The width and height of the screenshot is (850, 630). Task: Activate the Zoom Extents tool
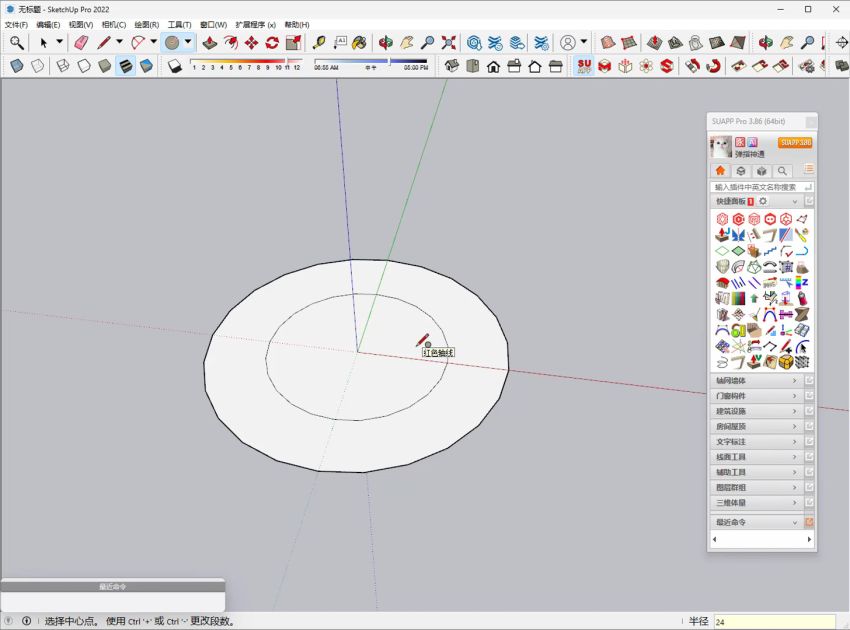(449, 42)
